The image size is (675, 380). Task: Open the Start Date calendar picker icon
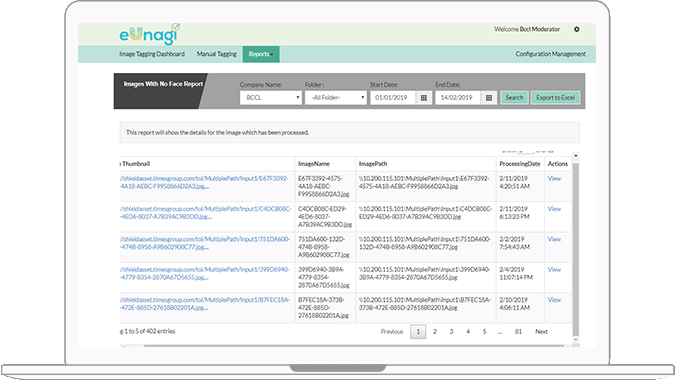tap(424, 98)
